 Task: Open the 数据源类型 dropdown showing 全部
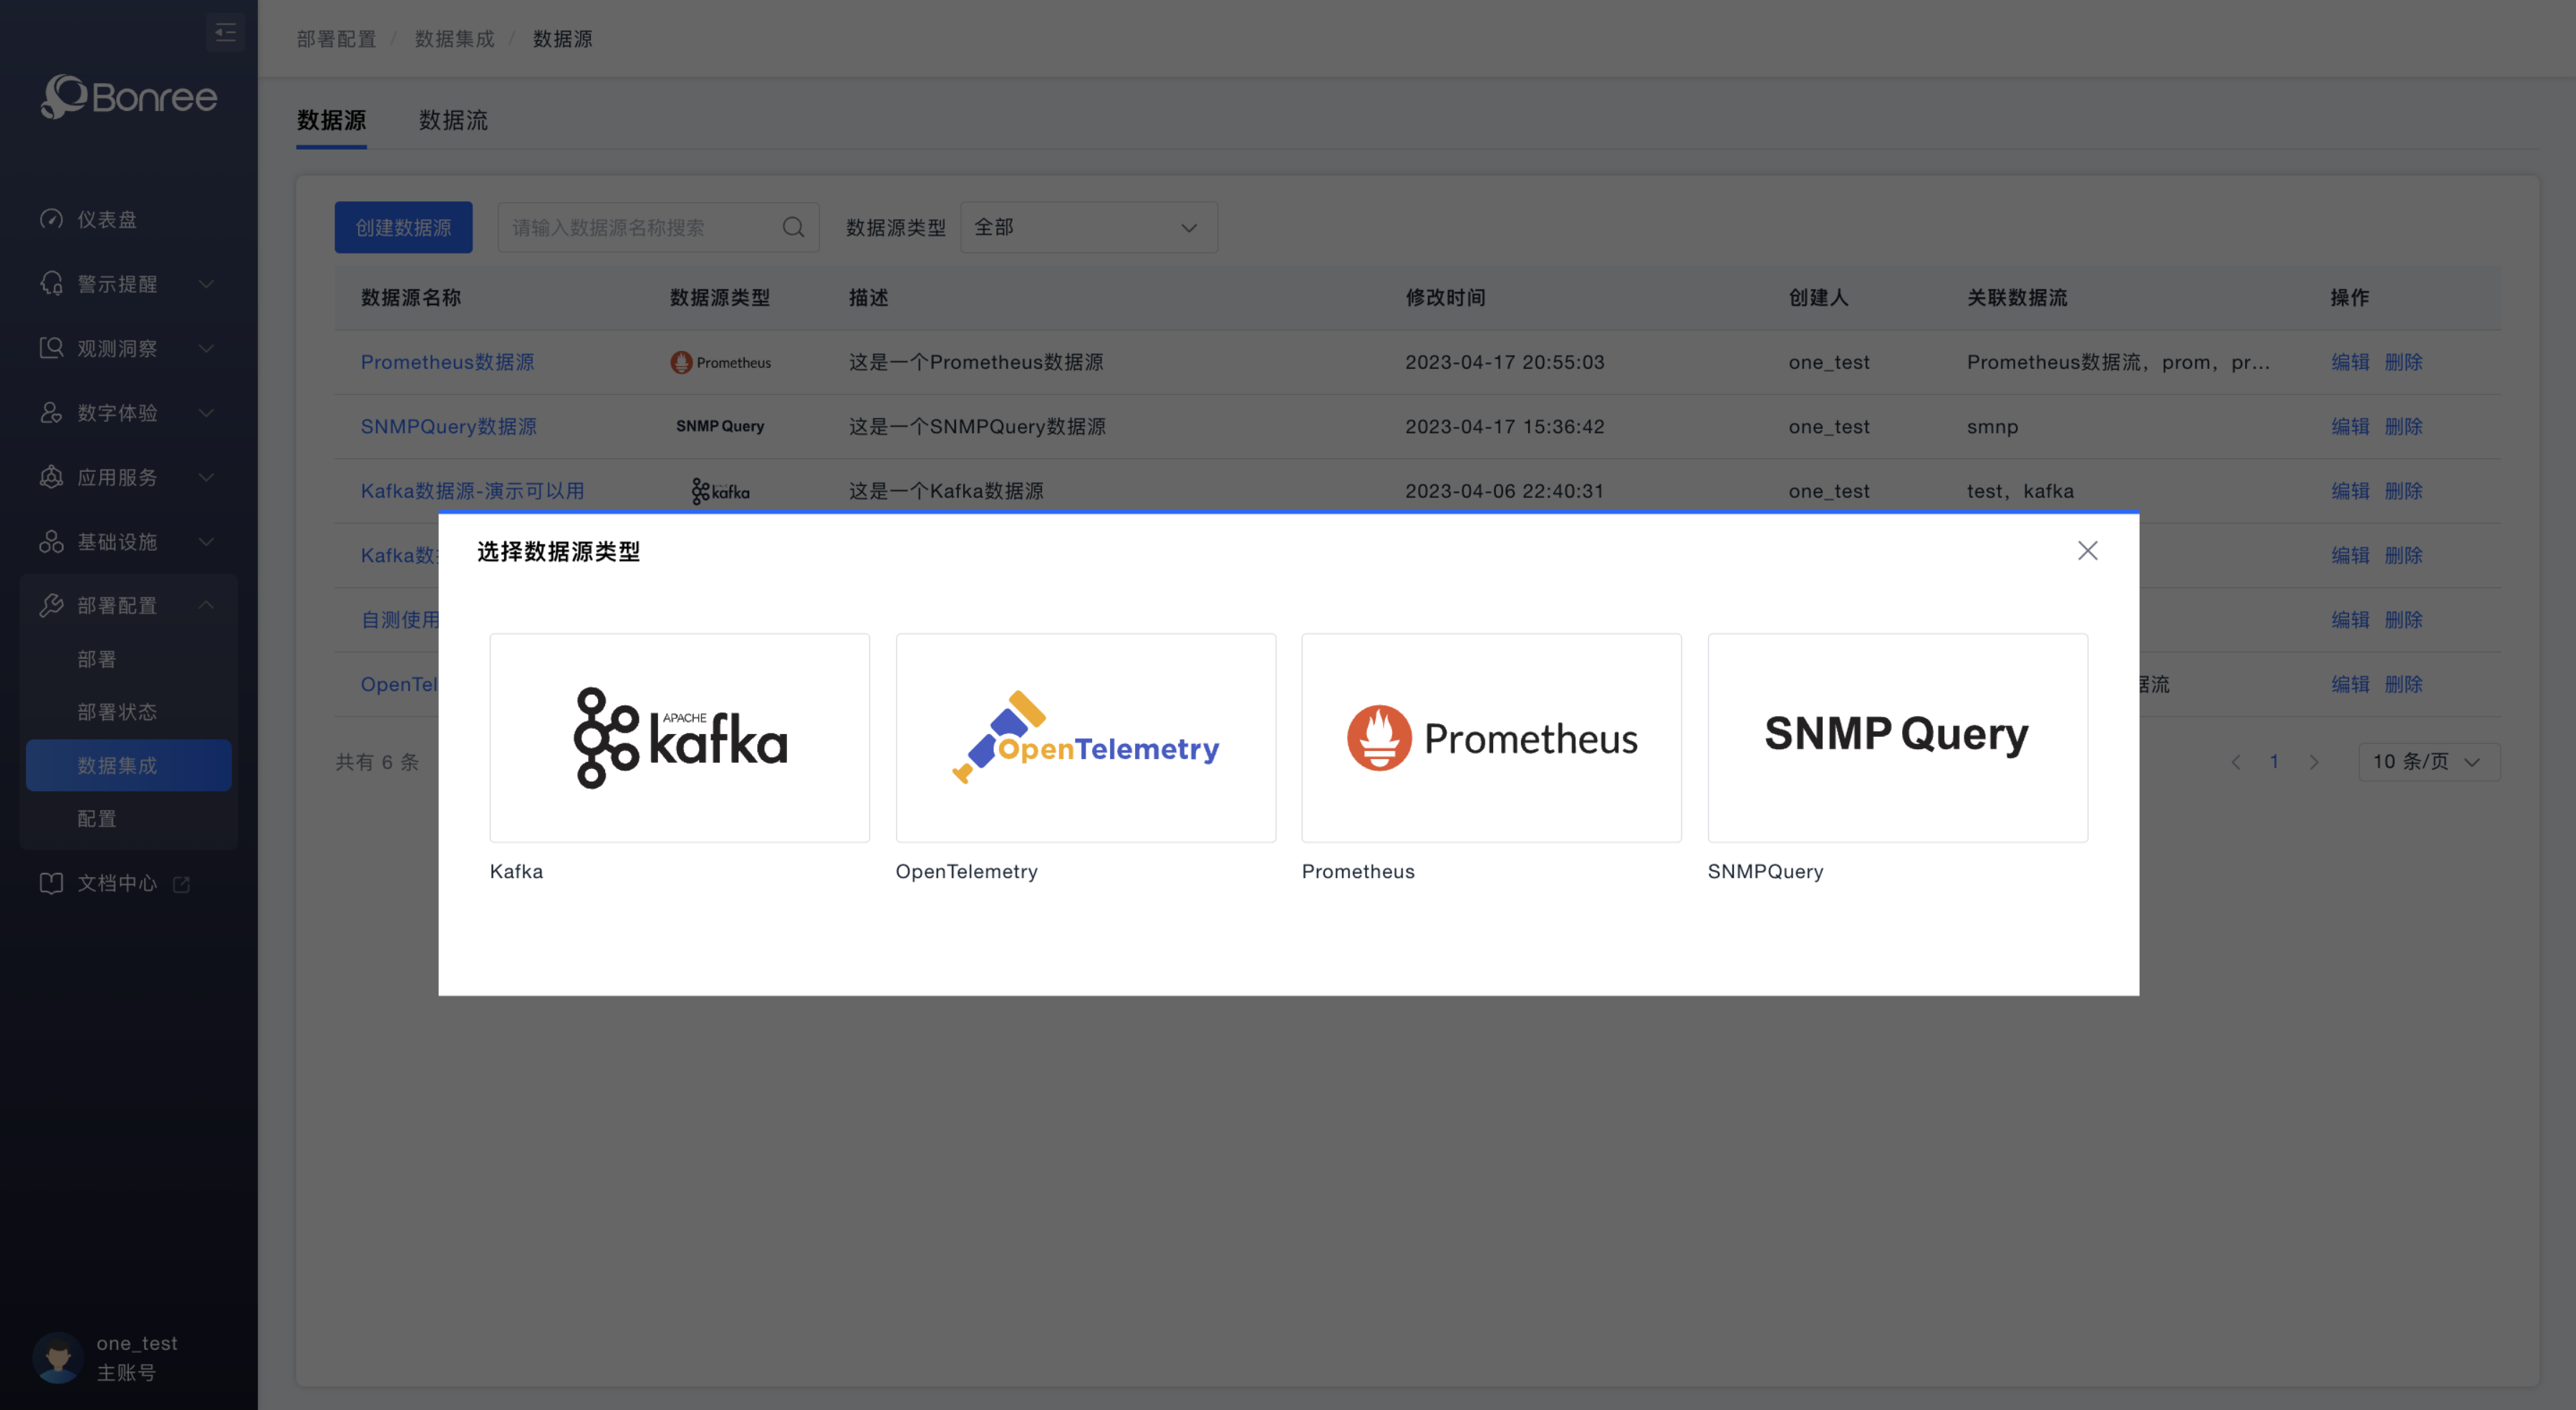[1088, 228]
